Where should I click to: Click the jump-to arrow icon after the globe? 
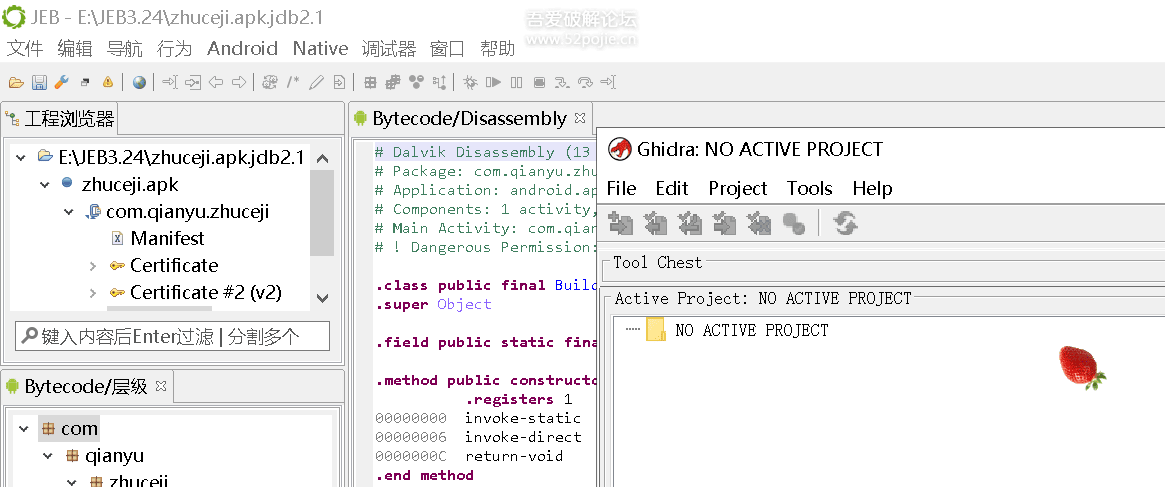click(x=170, y=83)
